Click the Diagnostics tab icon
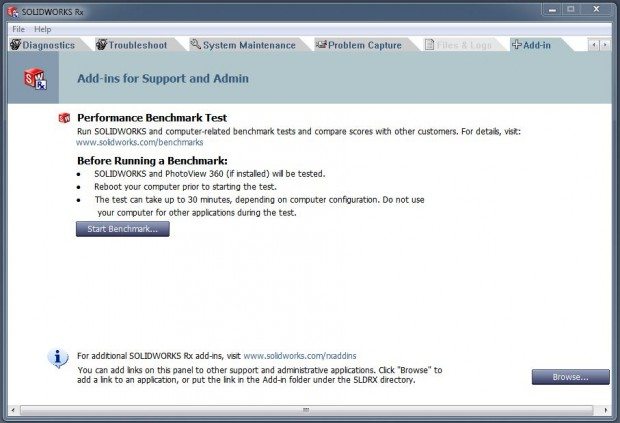 15,45
